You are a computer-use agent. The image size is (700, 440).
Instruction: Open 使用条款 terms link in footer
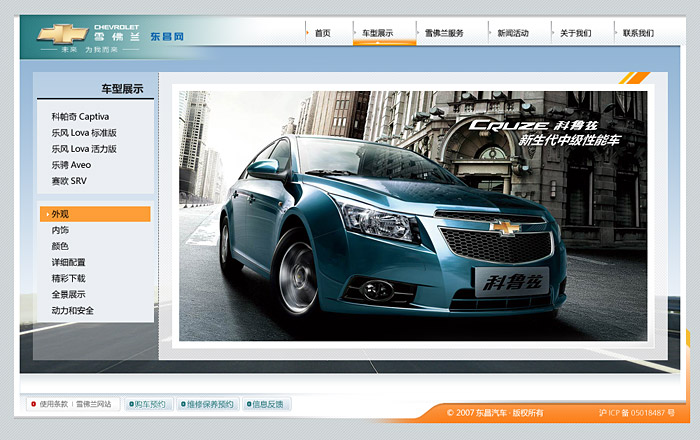[54, 404]
